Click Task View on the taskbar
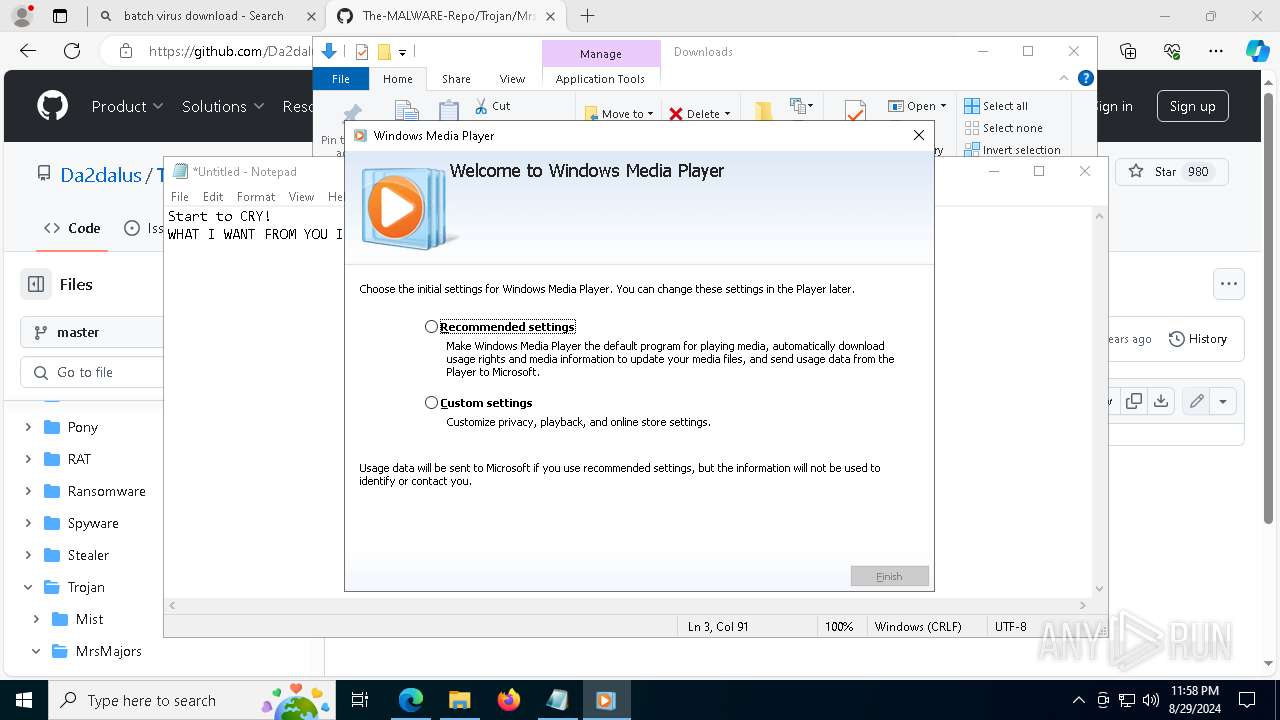 pyautogui.click(x=361, y=700)
